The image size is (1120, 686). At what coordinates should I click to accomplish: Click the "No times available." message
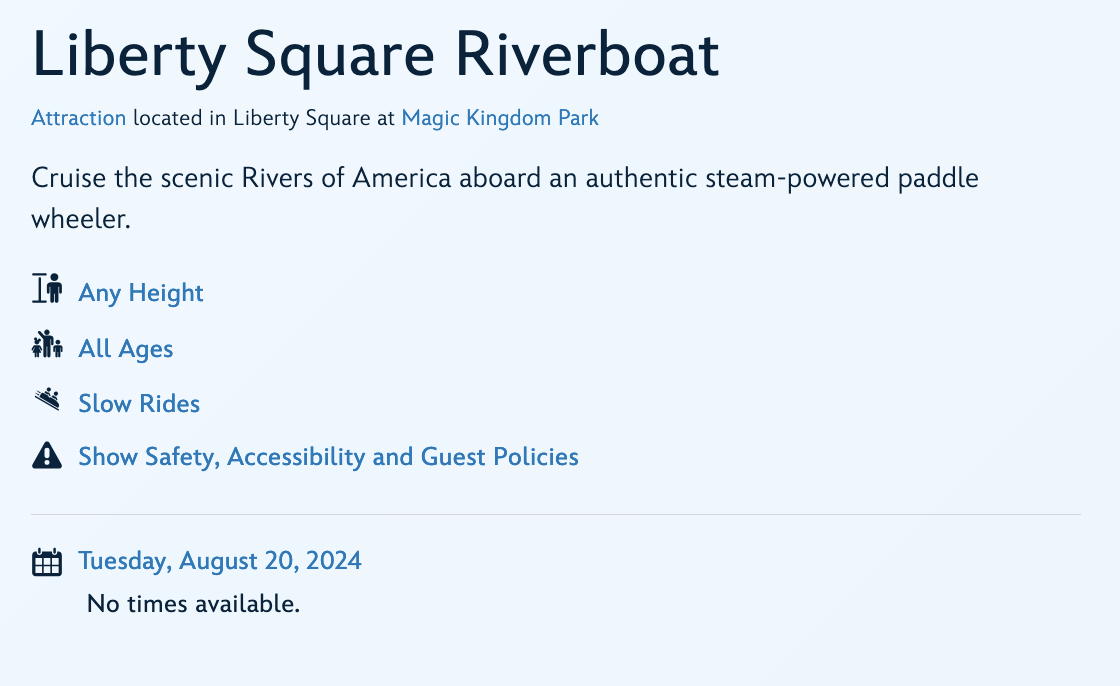193,604
